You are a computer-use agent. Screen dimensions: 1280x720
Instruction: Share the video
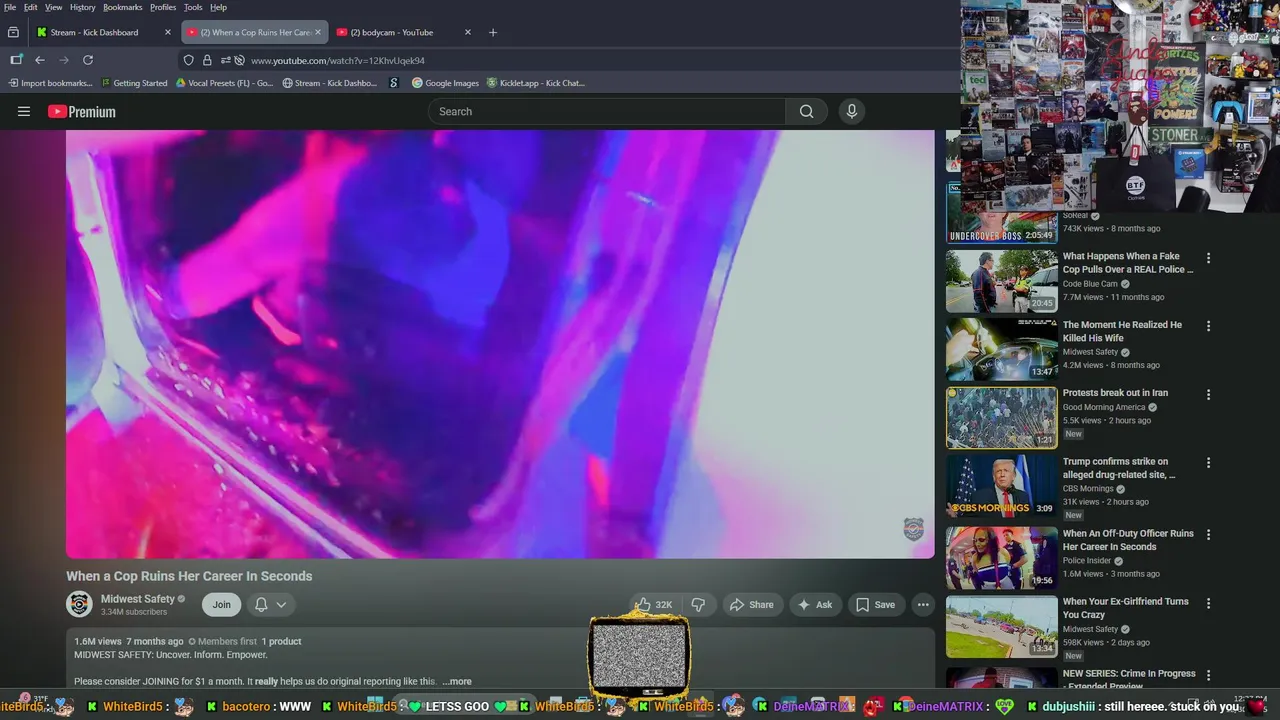pyautogui.click(x=751, y=605)
